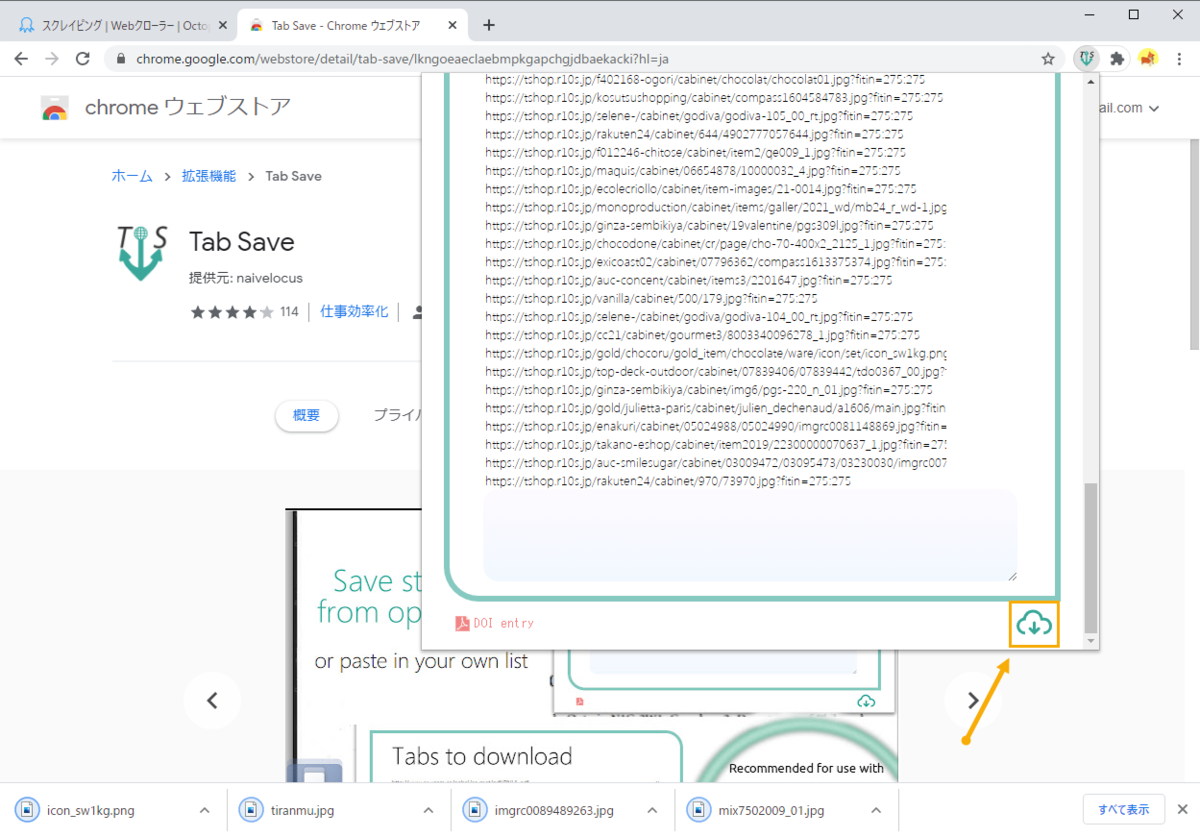Expand options for mix7502009_01.jpg download

tap(876, 810)
